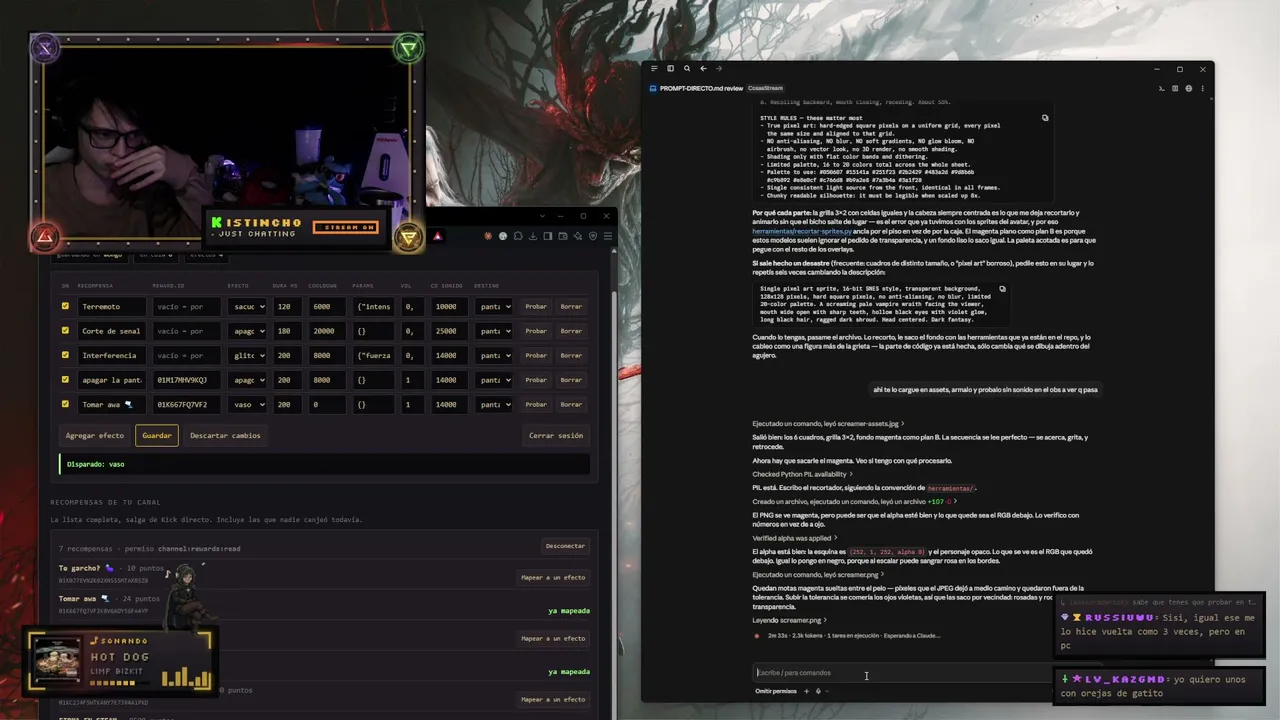This screenshot has width=1280, height=720.
Task: Click the split view icon in Claude header
Action: pyautogui.click(x=1175, y=88)
